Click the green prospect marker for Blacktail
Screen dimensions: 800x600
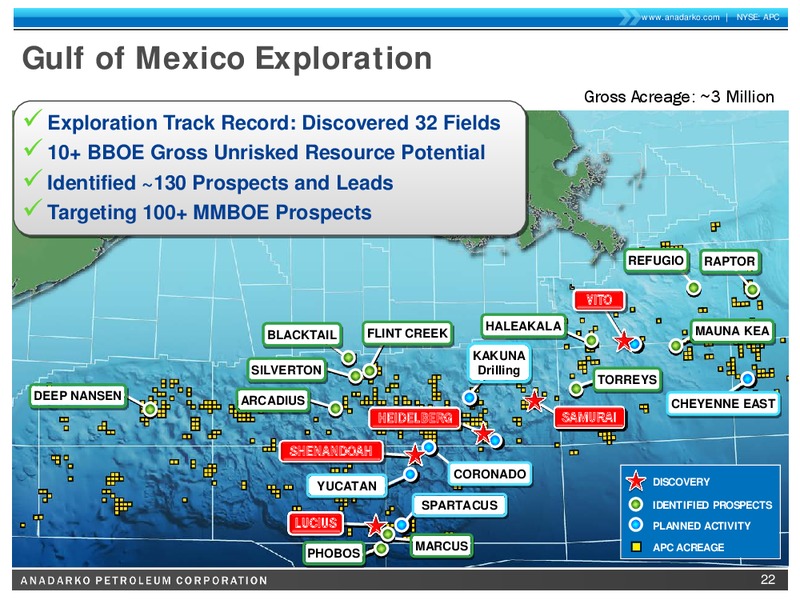pyautogui.click(x=348, y=358)
